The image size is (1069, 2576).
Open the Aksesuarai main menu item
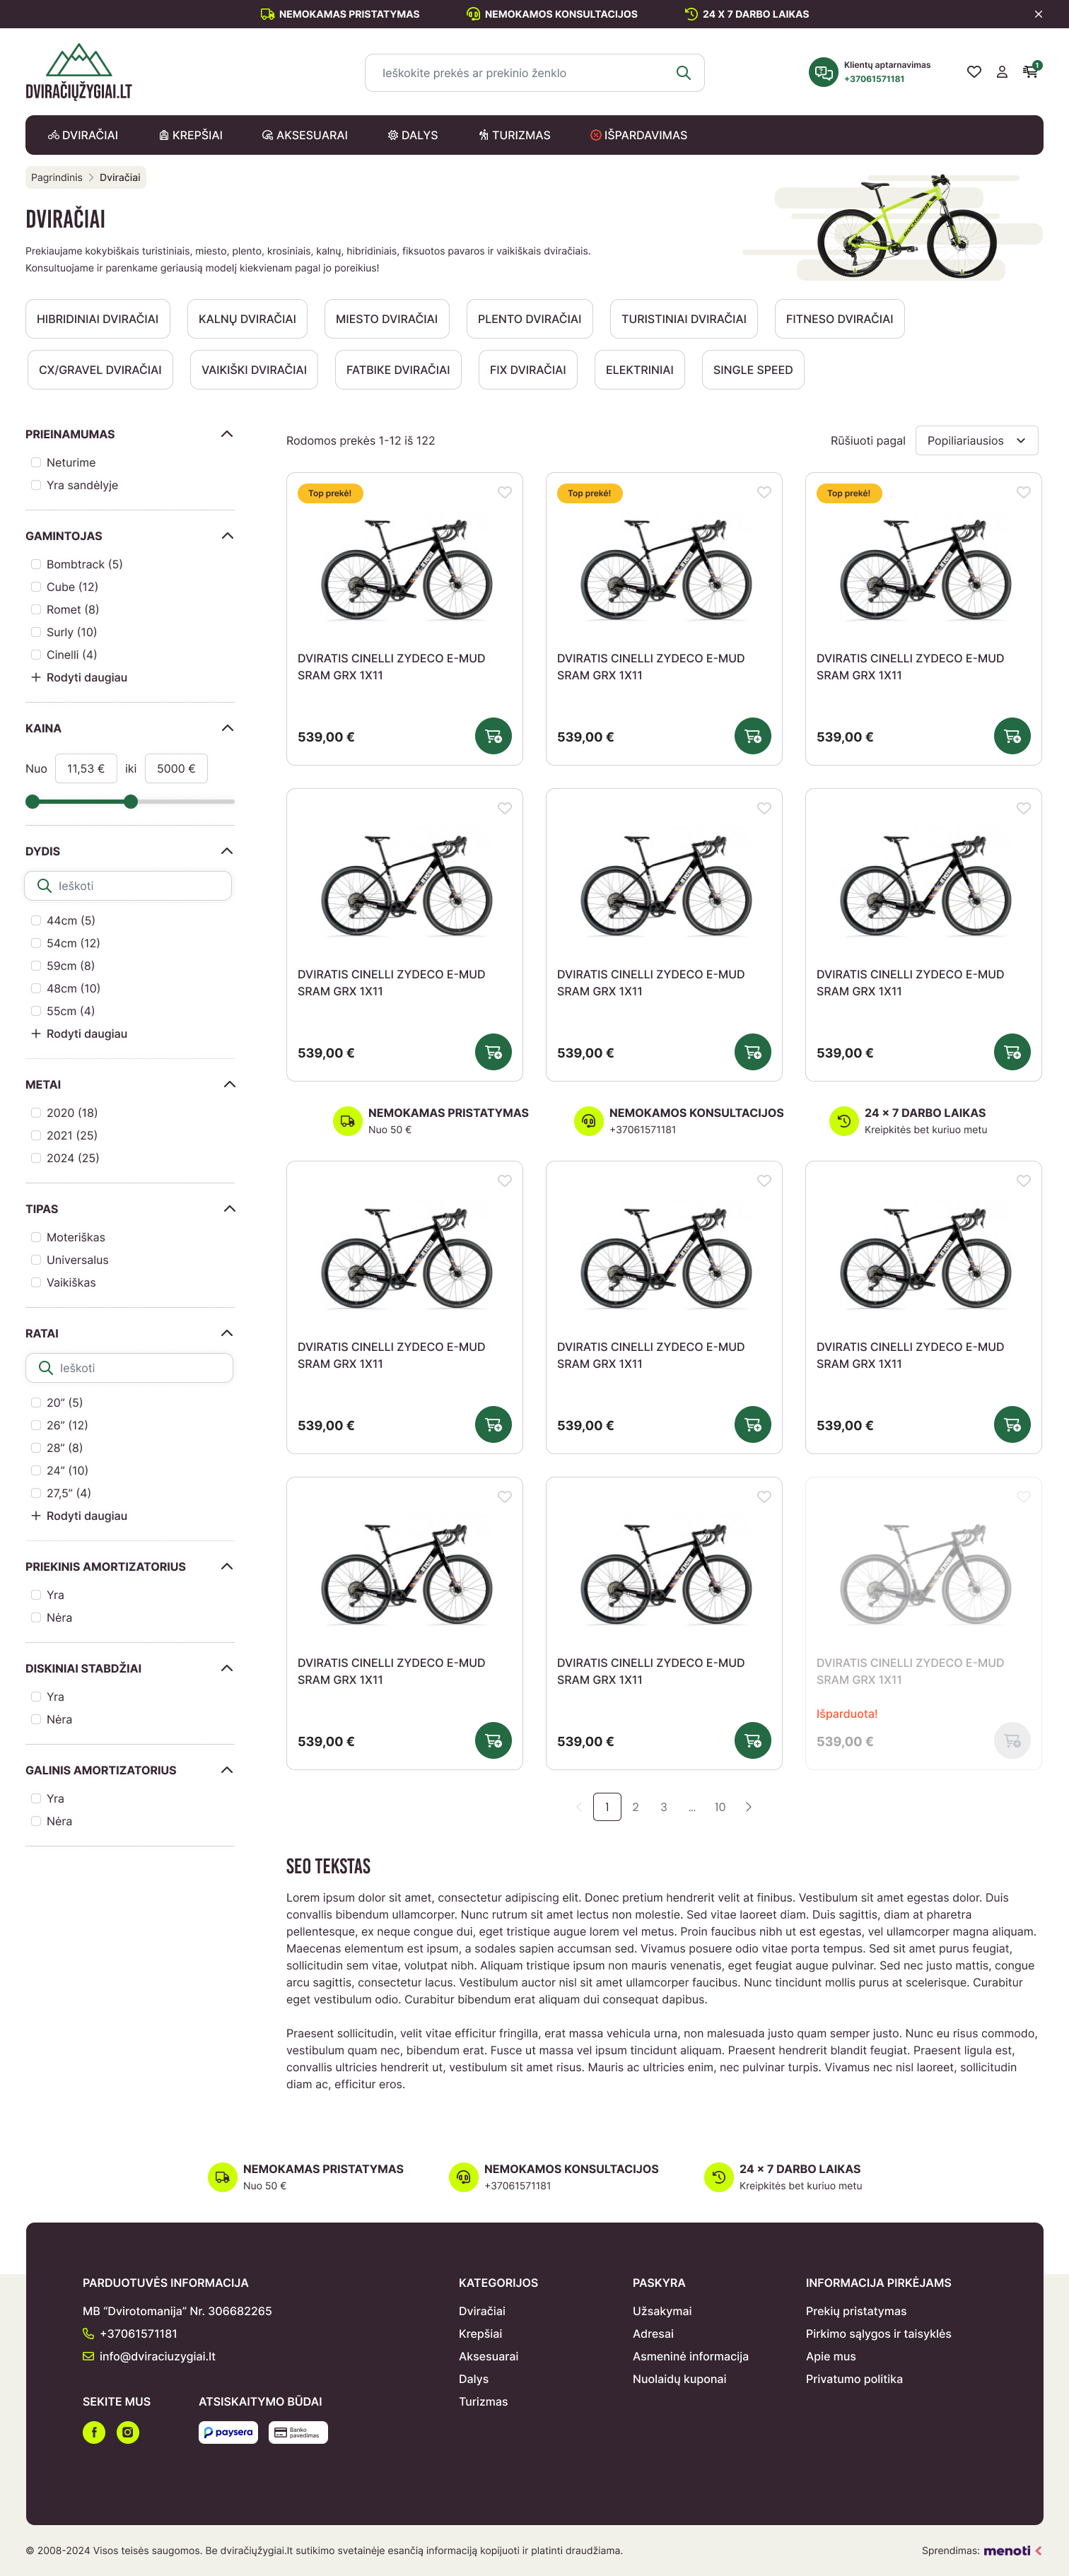click(x=305, y=135)
